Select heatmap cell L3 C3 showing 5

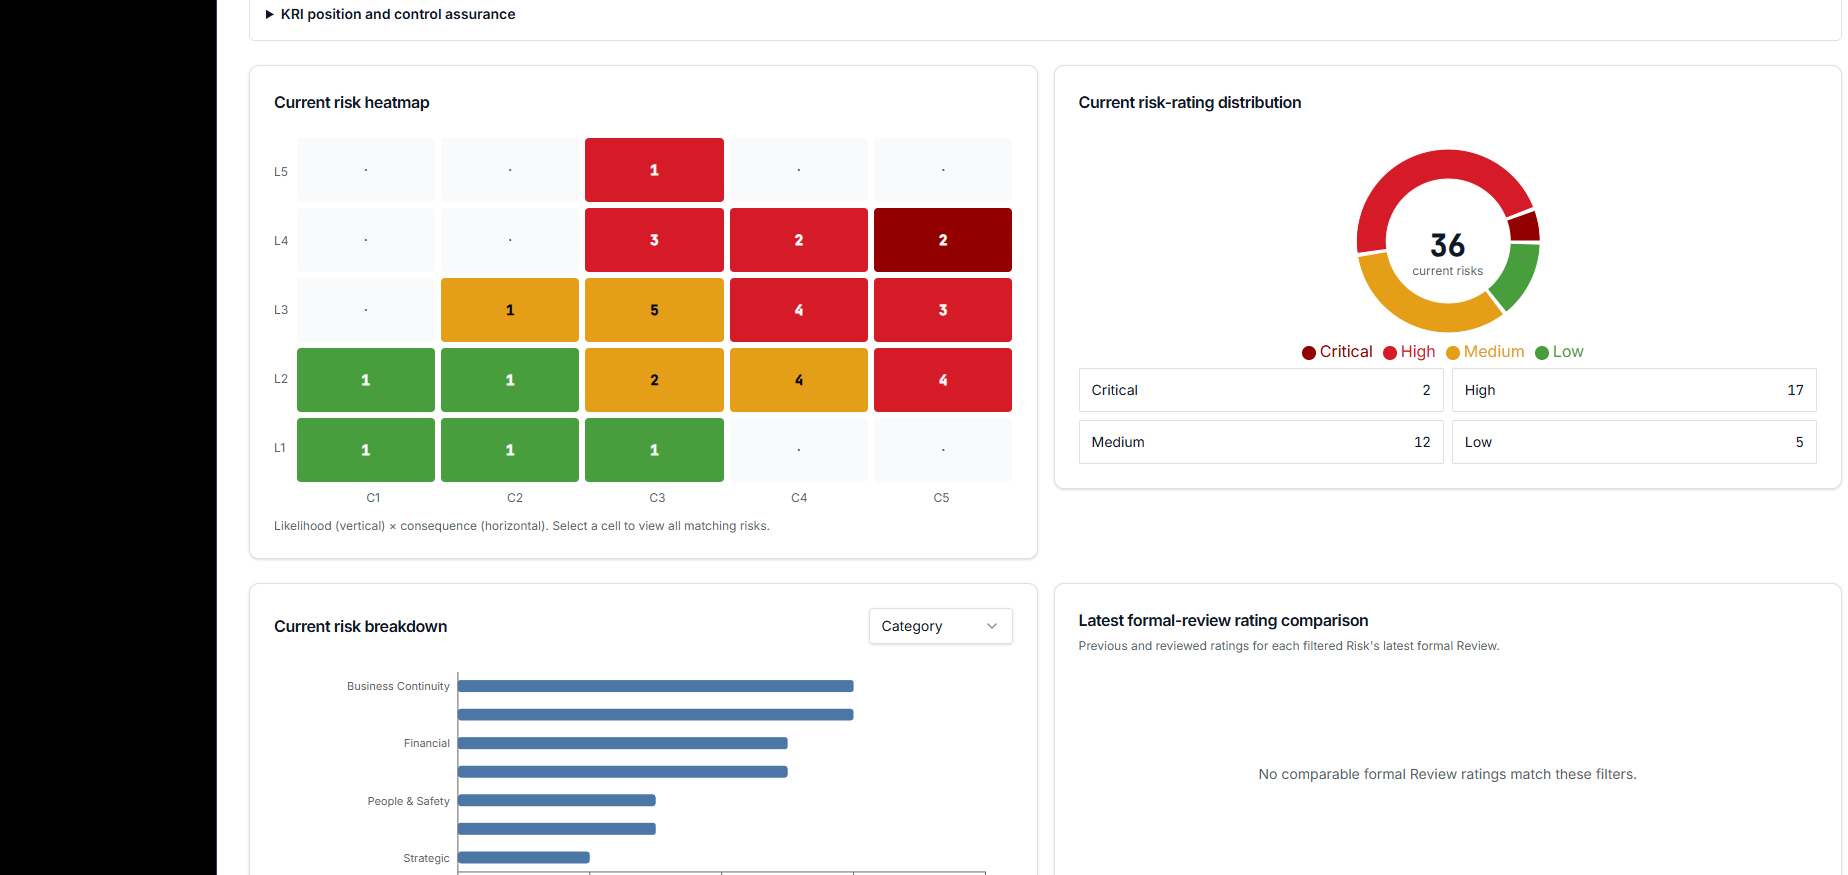(654, 310)
